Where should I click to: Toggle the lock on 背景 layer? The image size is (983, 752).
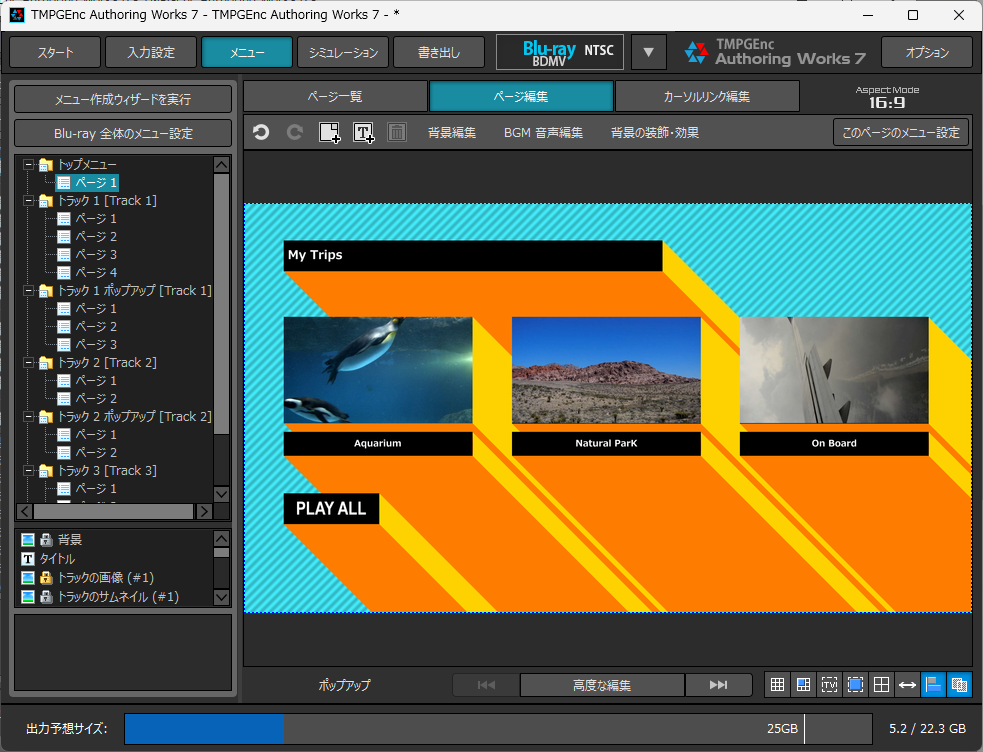click(x=46, y=540)
